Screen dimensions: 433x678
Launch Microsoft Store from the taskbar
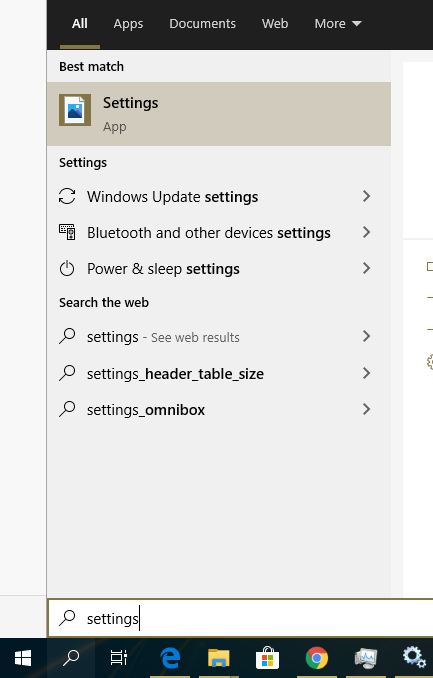(x=267, y=658)
